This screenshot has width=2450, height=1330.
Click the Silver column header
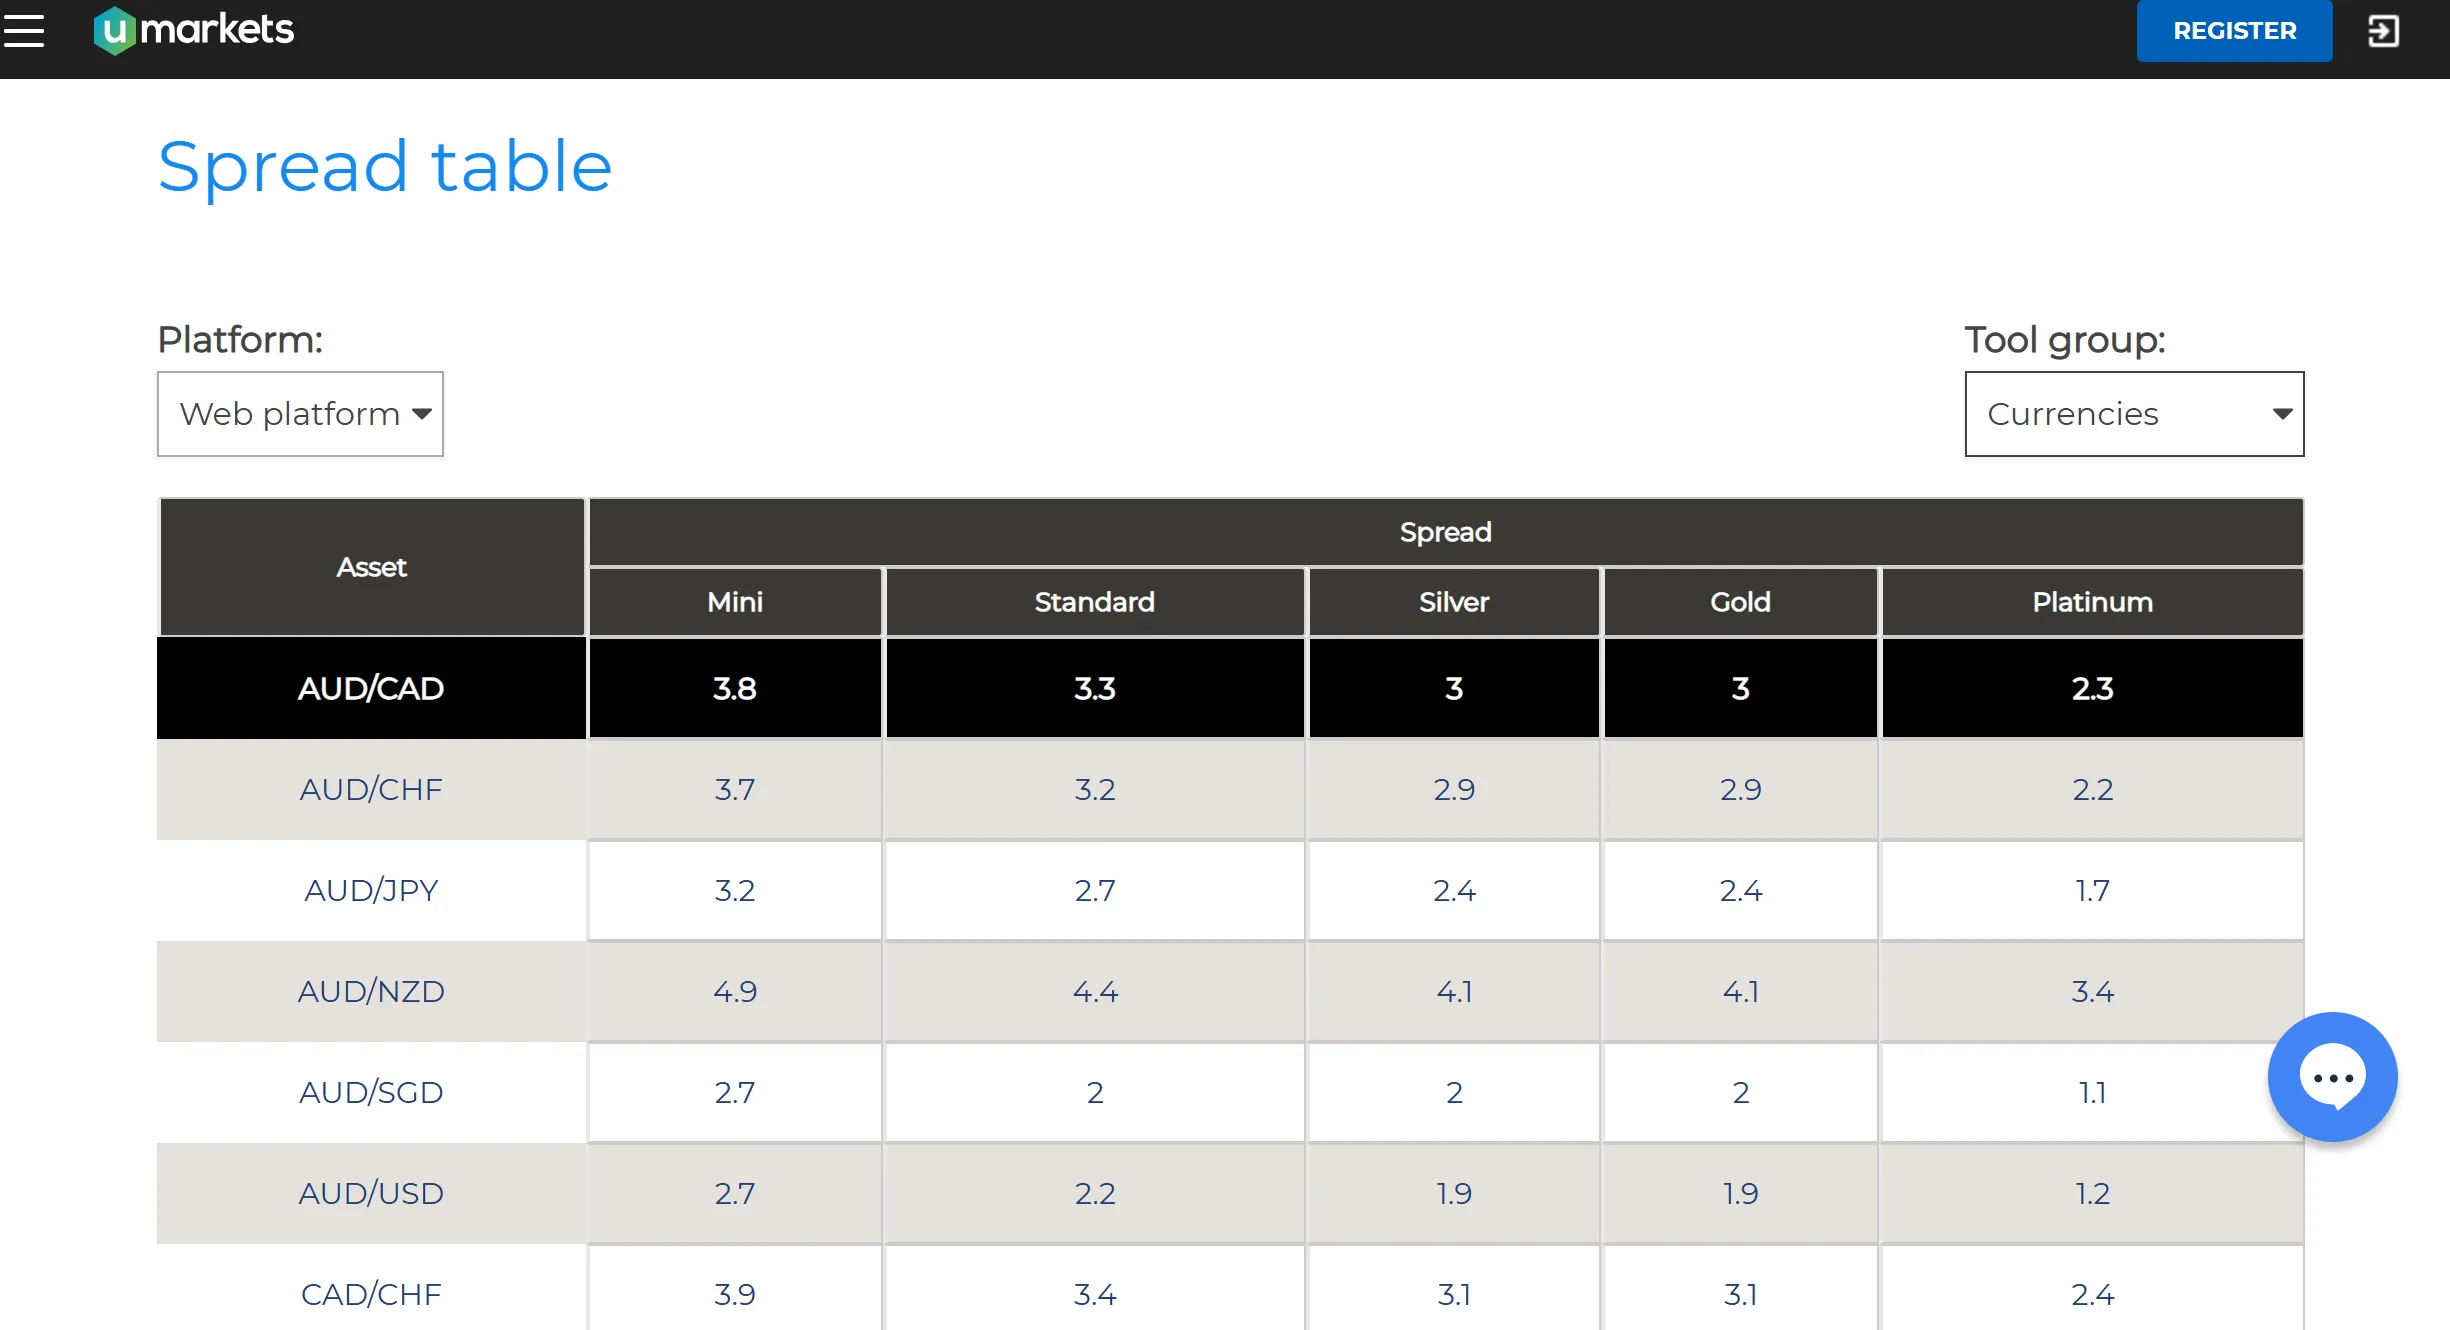pyautogui.click(x=1454, y=602)
